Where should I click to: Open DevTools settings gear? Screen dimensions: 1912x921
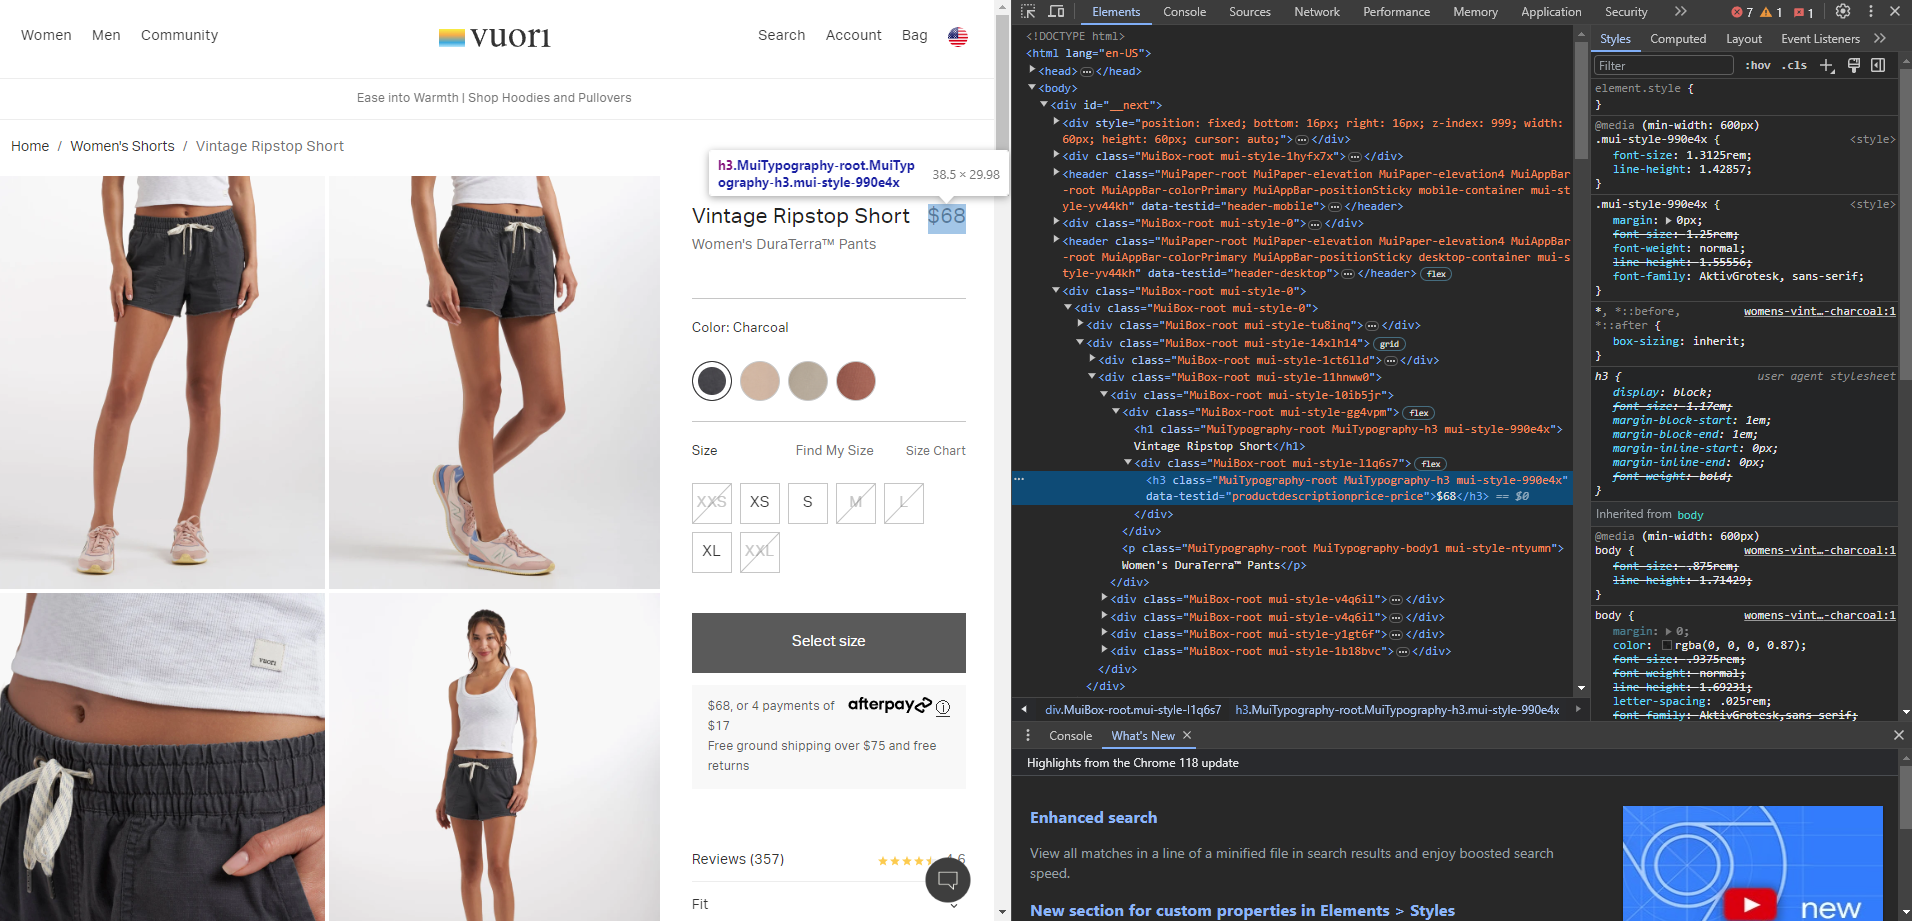pos(1843,11)
